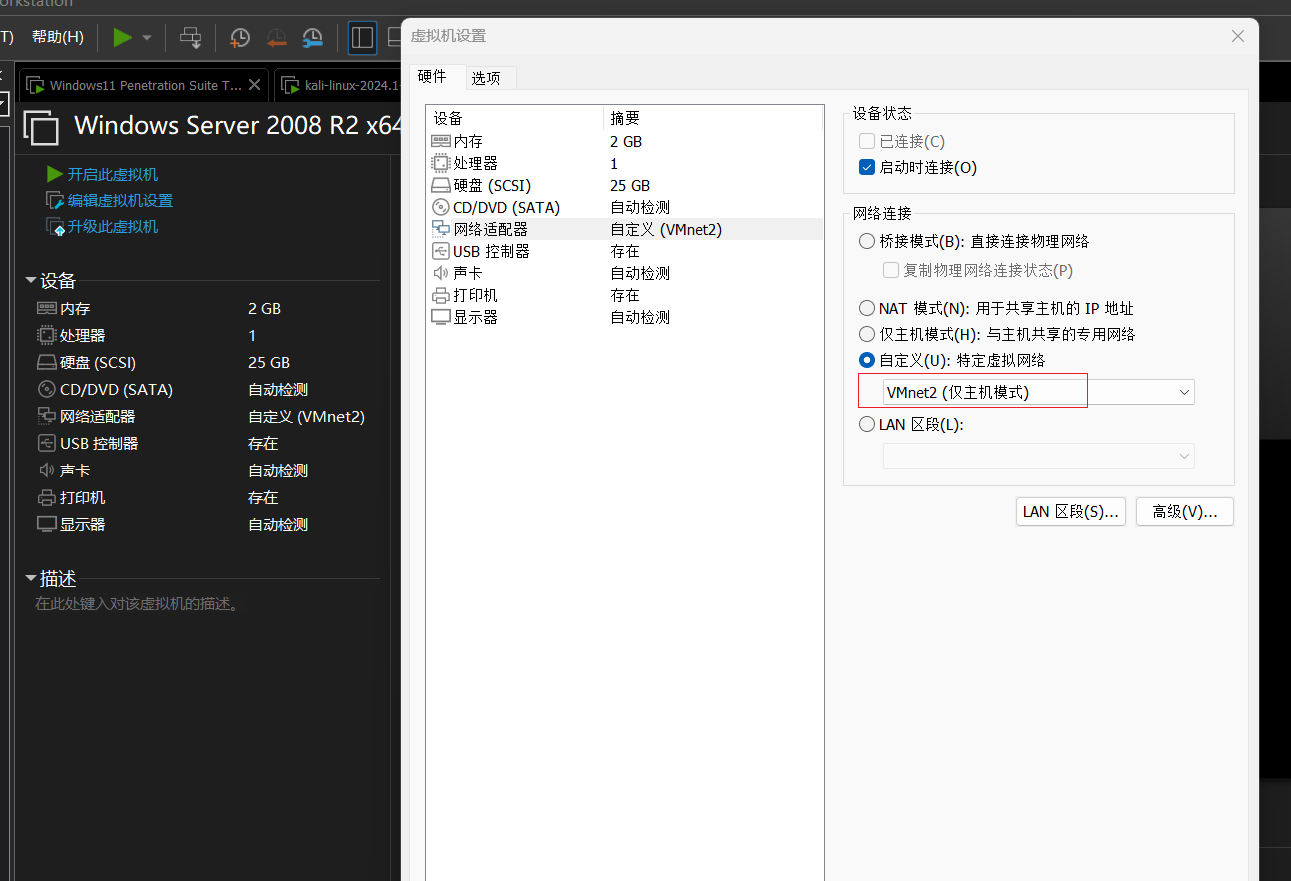Select 内存 device in settings dialog list
Image resolution: width=1291 pixels, height=881 pixels.
click(624, 141)
